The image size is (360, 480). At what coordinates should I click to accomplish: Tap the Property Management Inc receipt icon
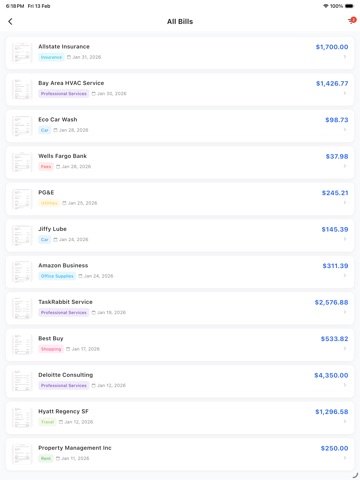[22, 454]
